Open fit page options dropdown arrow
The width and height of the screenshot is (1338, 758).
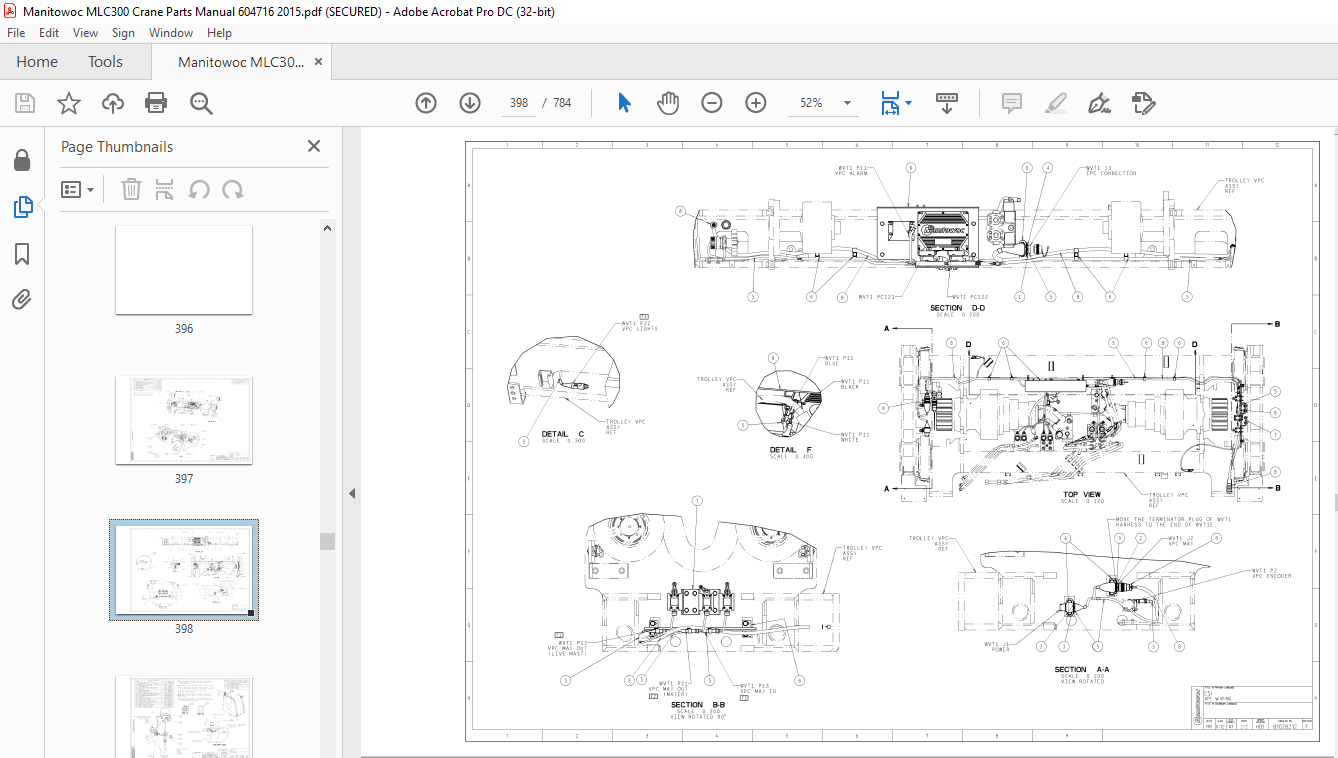point(908,103)
